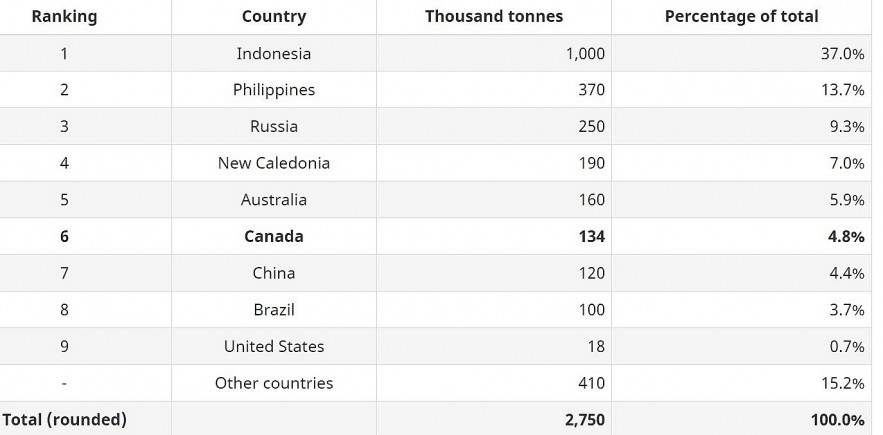
Task: Click the Total (rounded) row label
Action: [64, 420]
